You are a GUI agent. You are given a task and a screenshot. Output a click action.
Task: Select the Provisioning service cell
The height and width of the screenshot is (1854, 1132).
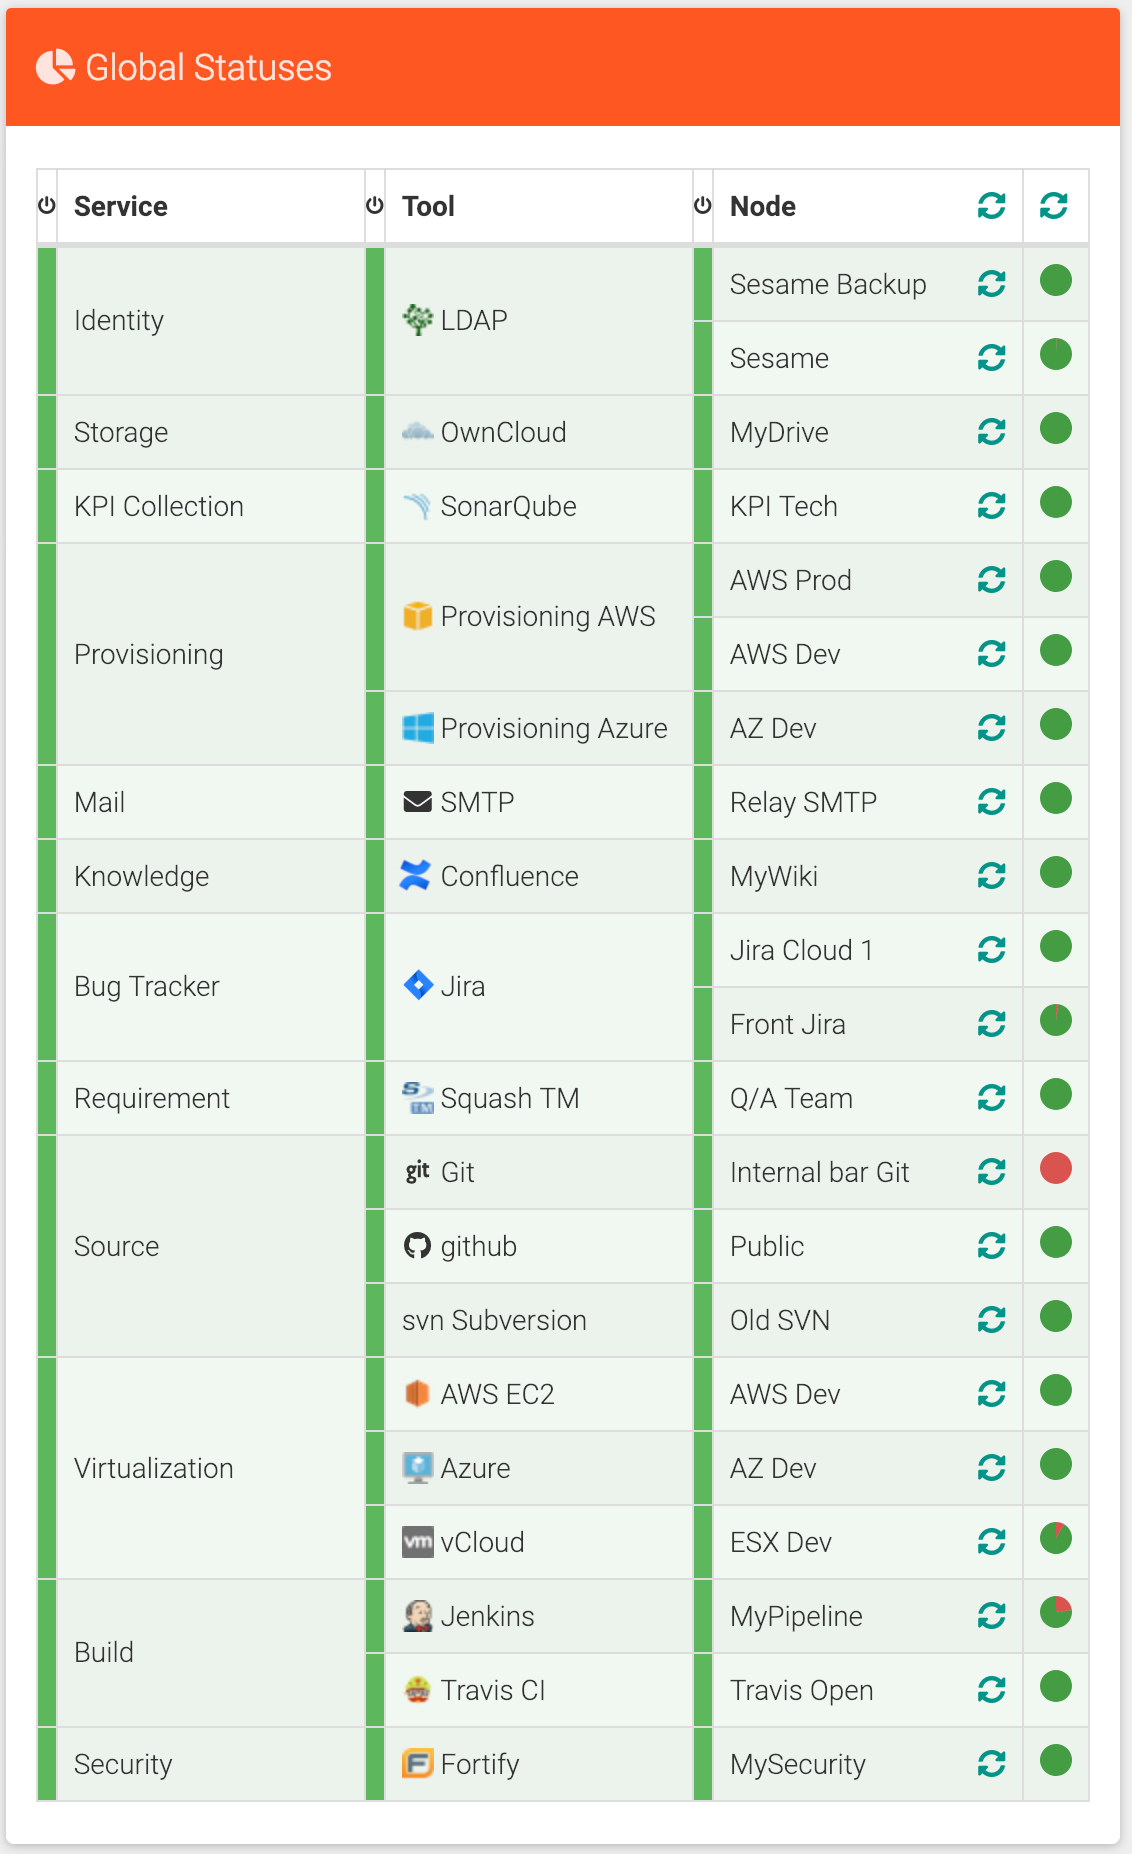tap(211, 654)
